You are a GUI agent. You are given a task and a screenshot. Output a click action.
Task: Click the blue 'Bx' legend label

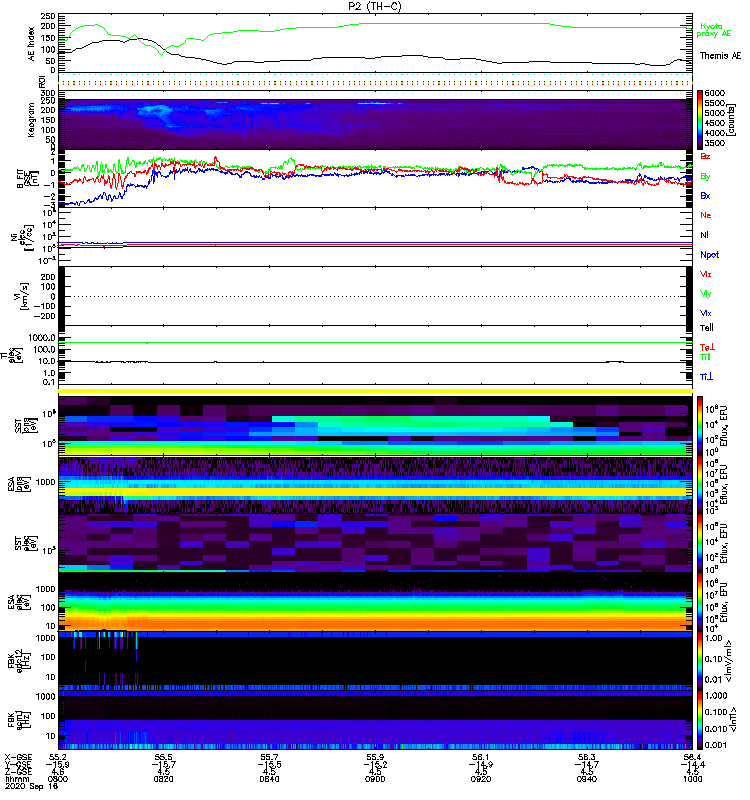tap(705, 195)
